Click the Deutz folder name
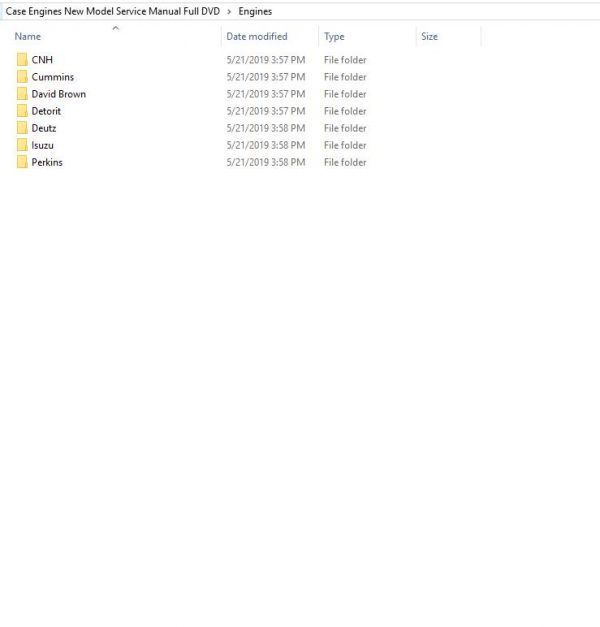600x627 pixels. pyautogui.click(x=44, y=128)
